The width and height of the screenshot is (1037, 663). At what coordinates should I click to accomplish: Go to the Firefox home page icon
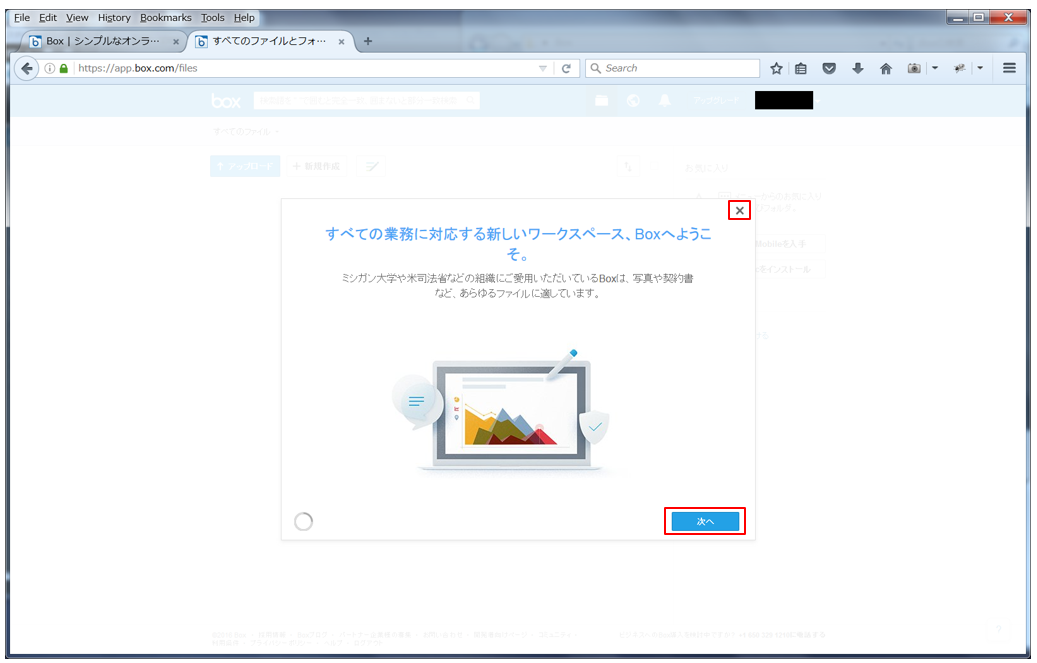pos(886,68)
